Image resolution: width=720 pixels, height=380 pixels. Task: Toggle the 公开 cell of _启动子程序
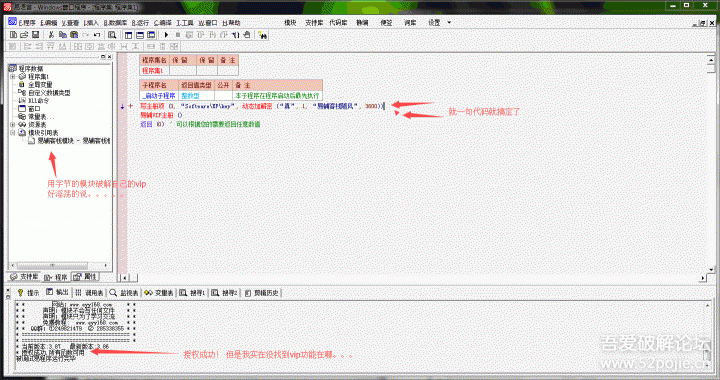[223, 95]
